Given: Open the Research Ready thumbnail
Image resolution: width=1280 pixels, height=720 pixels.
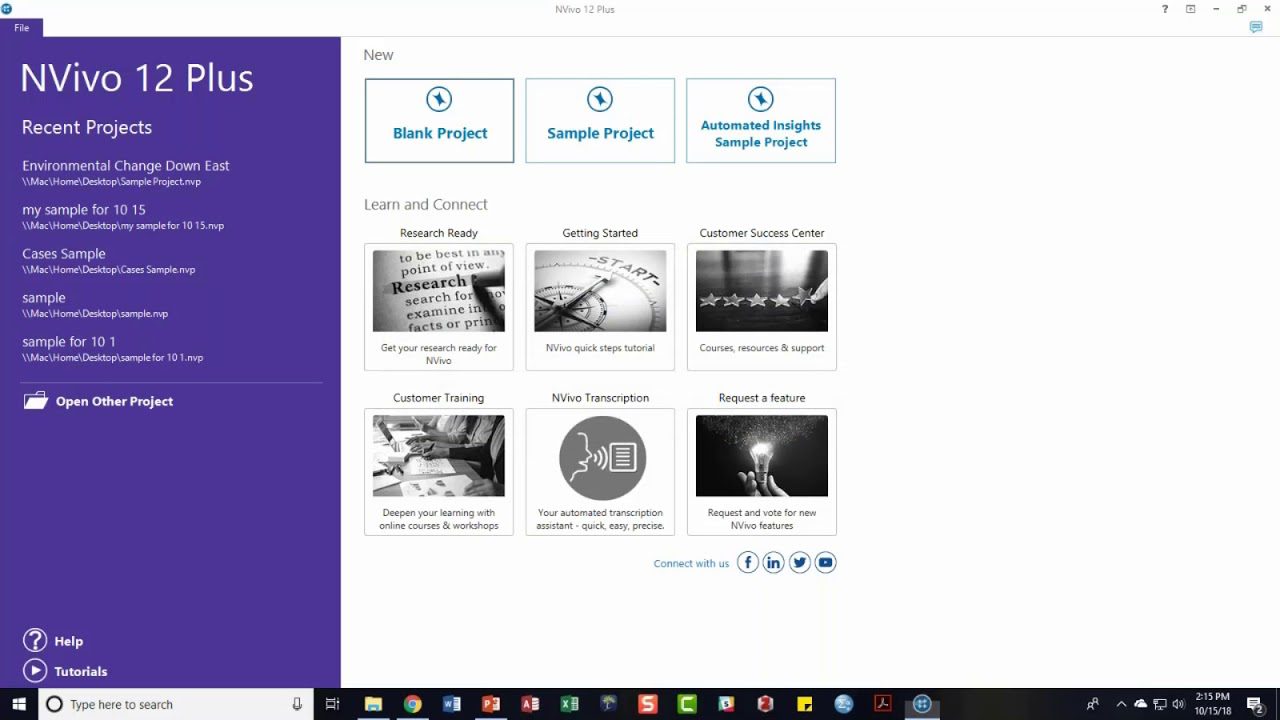Looking at the screenshot, I should (439, 291).
